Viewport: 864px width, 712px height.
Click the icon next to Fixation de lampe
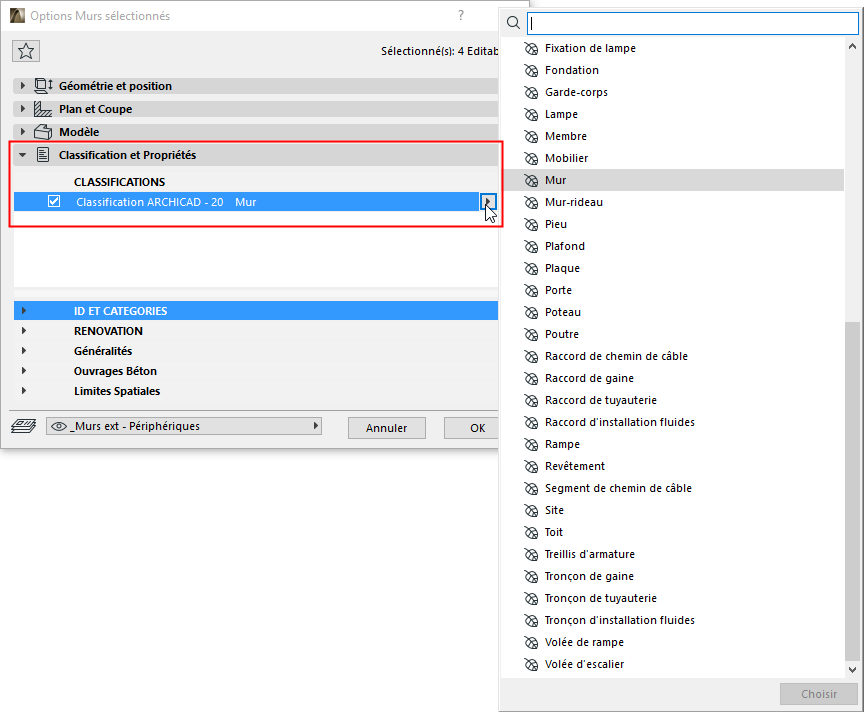pos(531,48)
